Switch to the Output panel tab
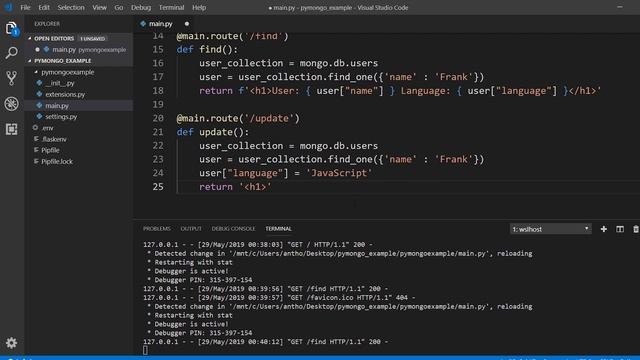640x360 pixels. 191,229
